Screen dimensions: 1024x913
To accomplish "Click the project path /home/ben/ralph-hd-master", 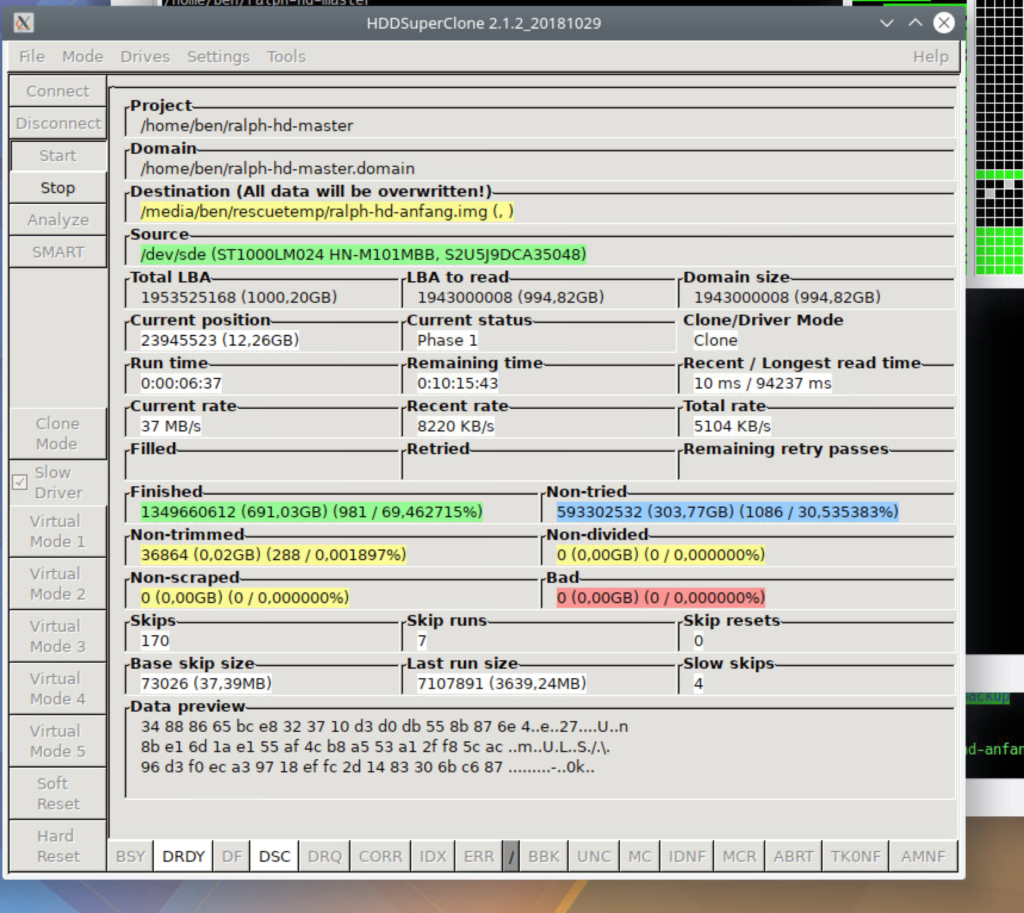I will pyautogui.click(x=247, y=125).
